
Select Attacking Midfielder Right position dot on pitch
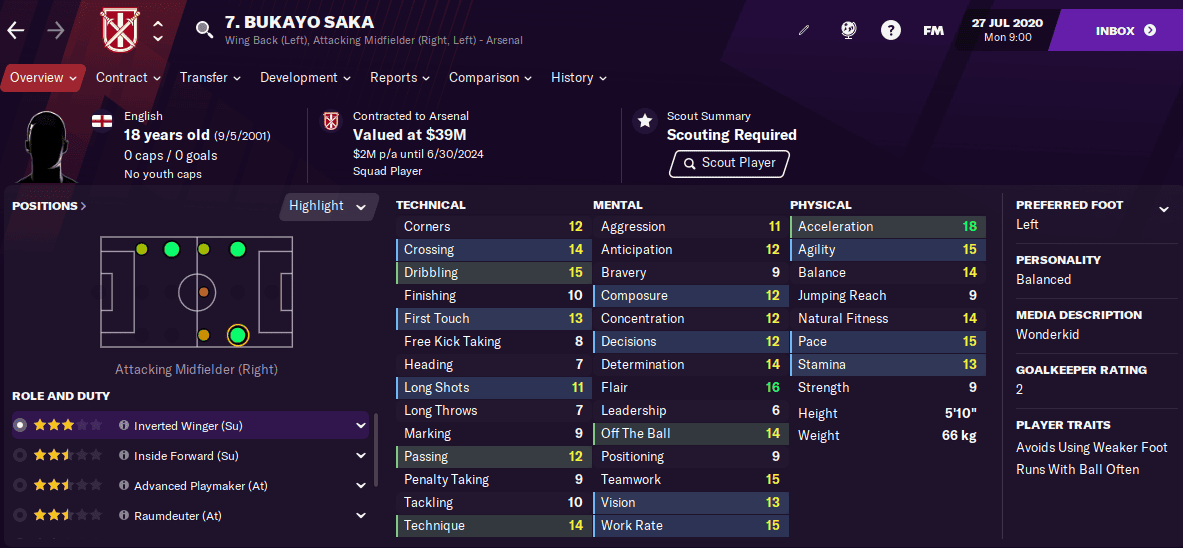tap(237, 335)
